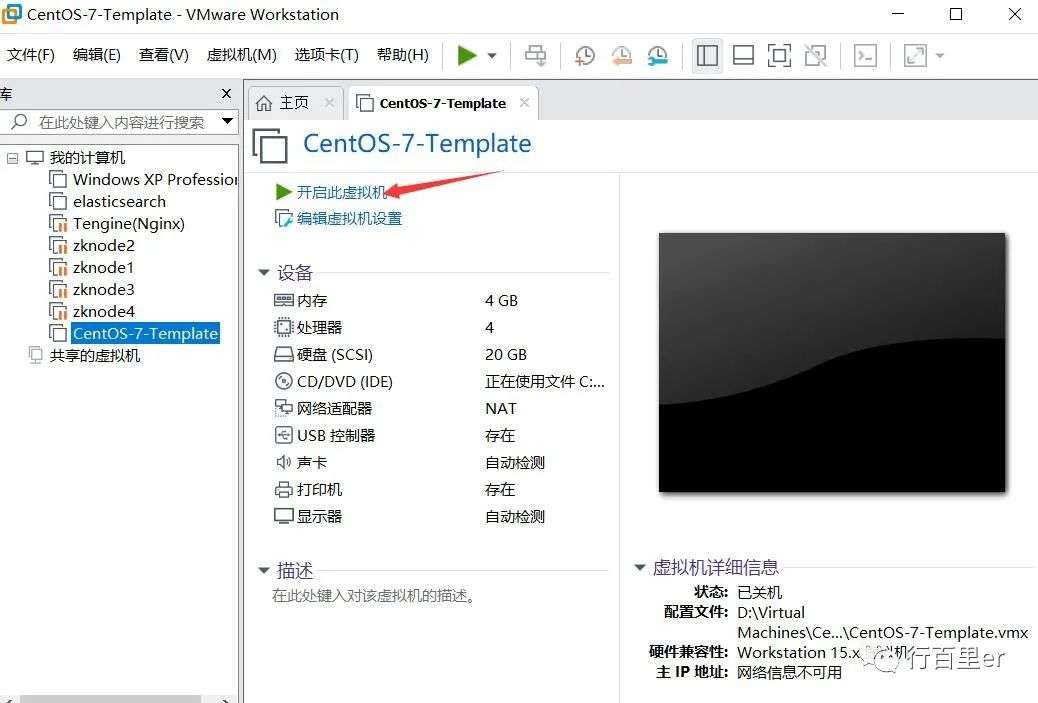Viewport: 1038px width, 703px height.
Task: Open the library search filter dropdown arrow
Action: tap(228, 121)
